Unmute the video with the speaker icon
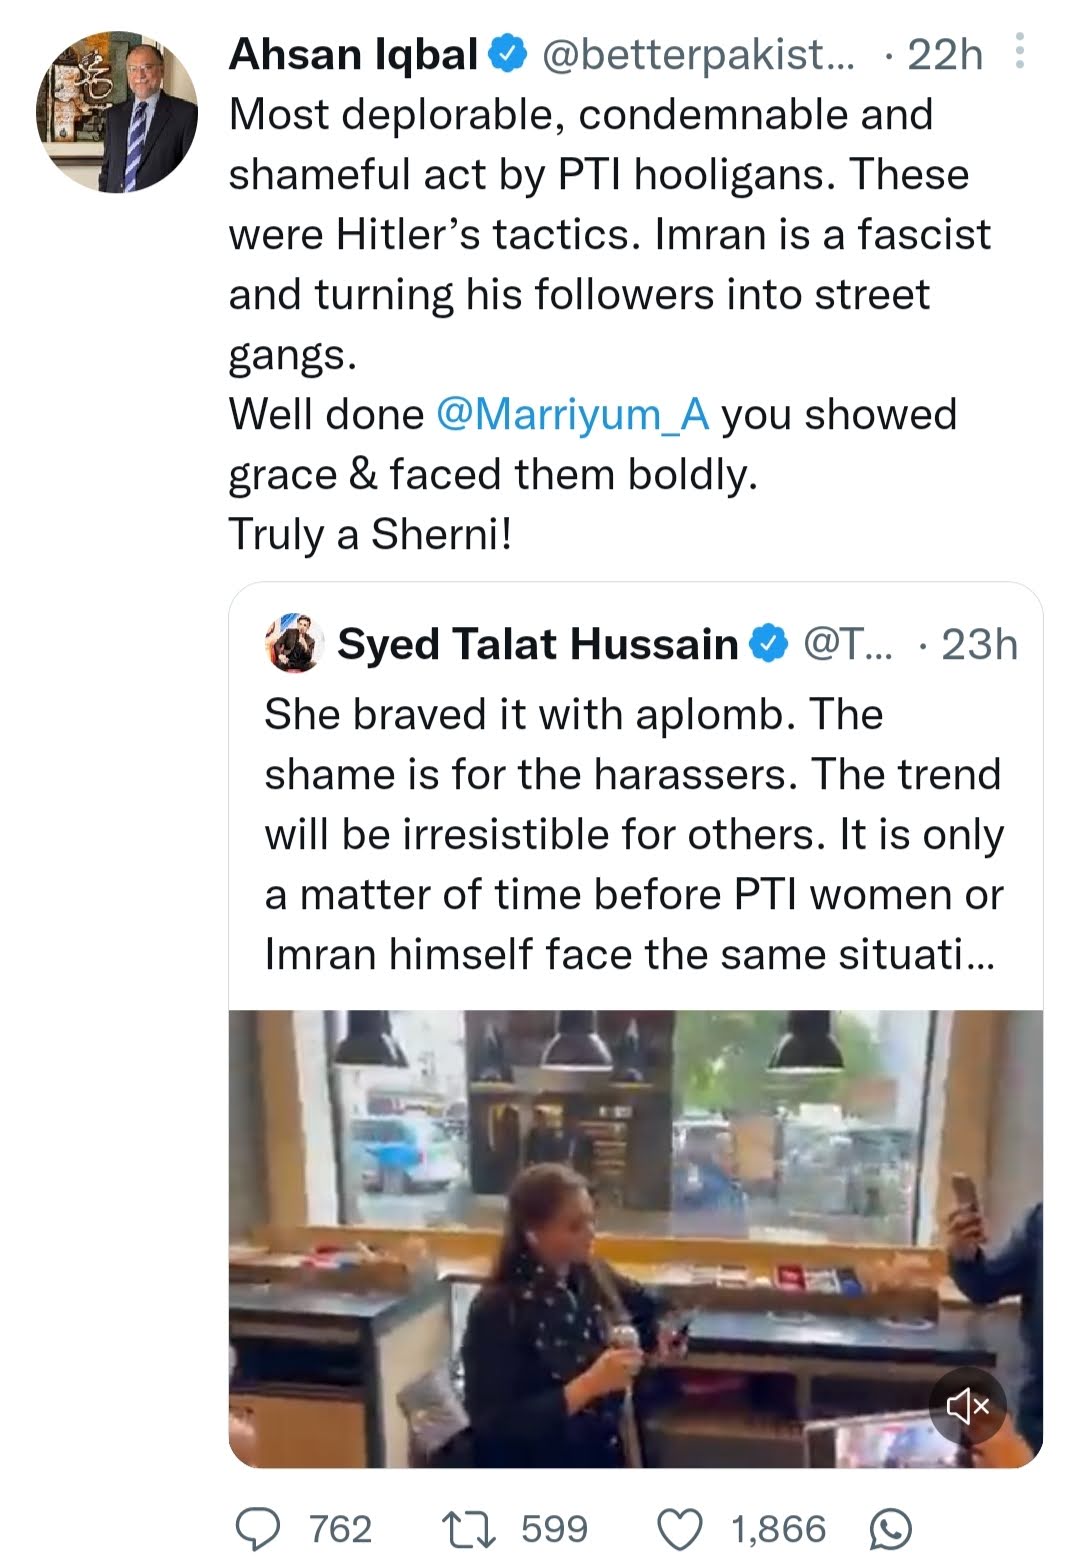 (x=967, y=1407)
